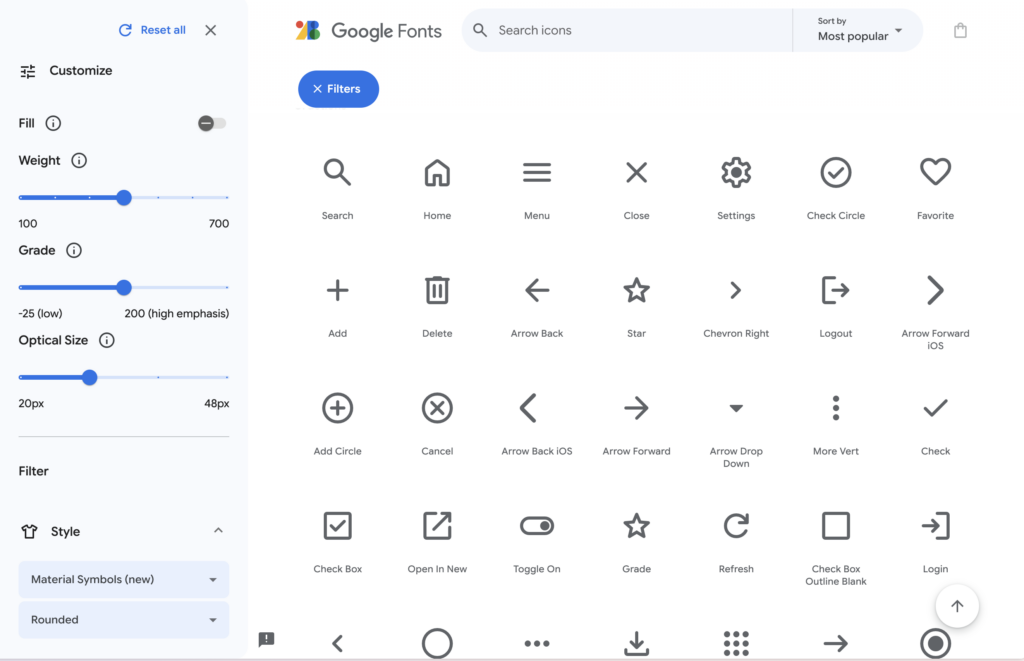Focus the Search icons field
This screenshot has height=661, width=1024.
627,30
